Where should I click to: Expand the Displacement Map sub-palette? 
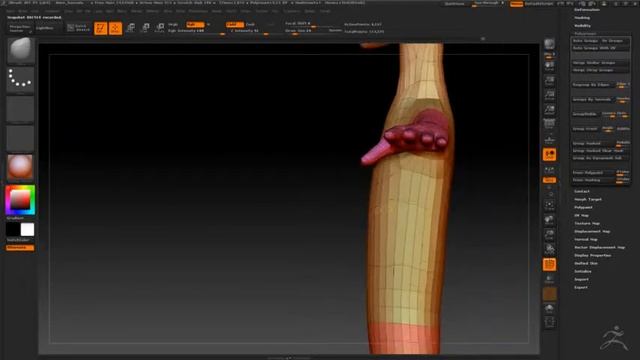click(592, 231)
